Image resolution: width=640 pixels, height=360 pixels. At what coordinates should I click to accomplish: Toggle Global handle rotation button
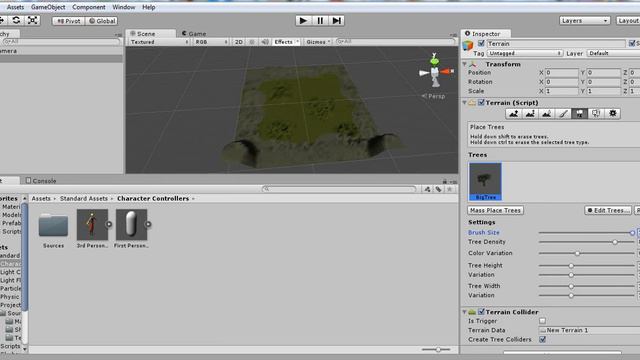102,21
